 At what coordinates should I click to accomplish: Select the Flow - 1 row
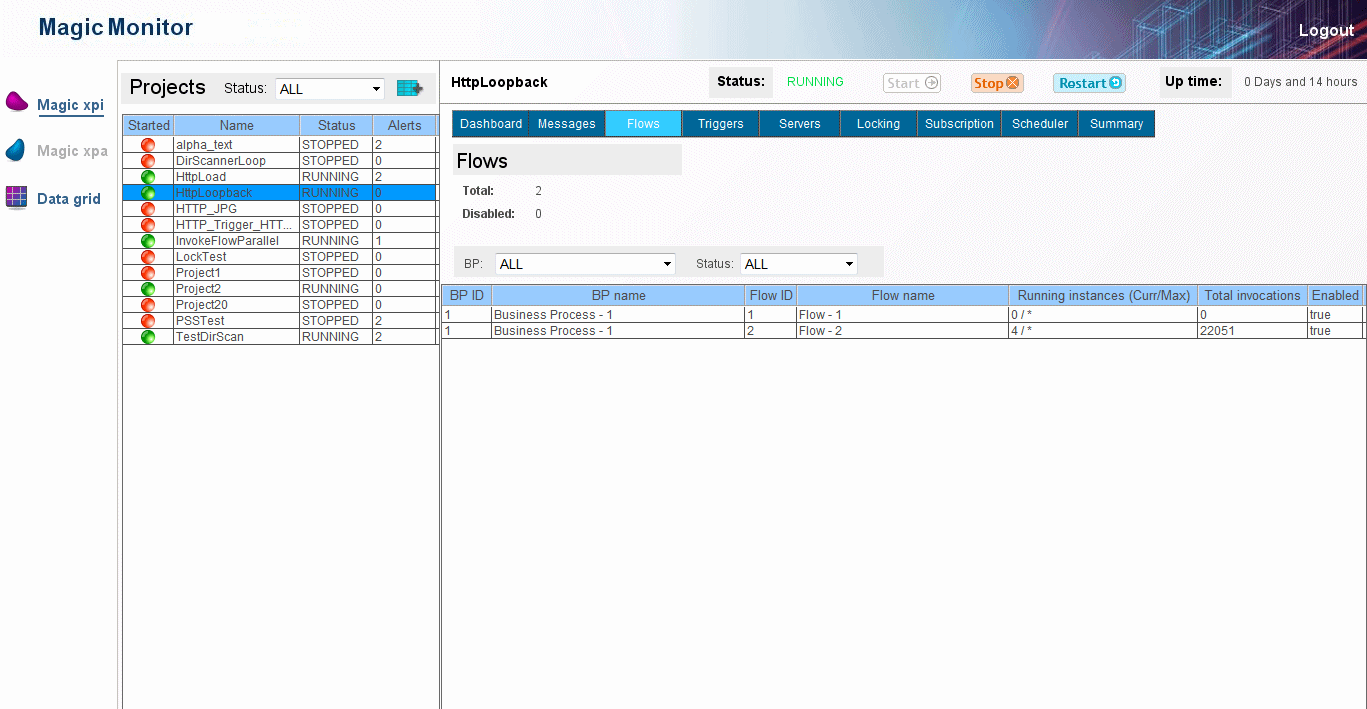pos(903,315)
